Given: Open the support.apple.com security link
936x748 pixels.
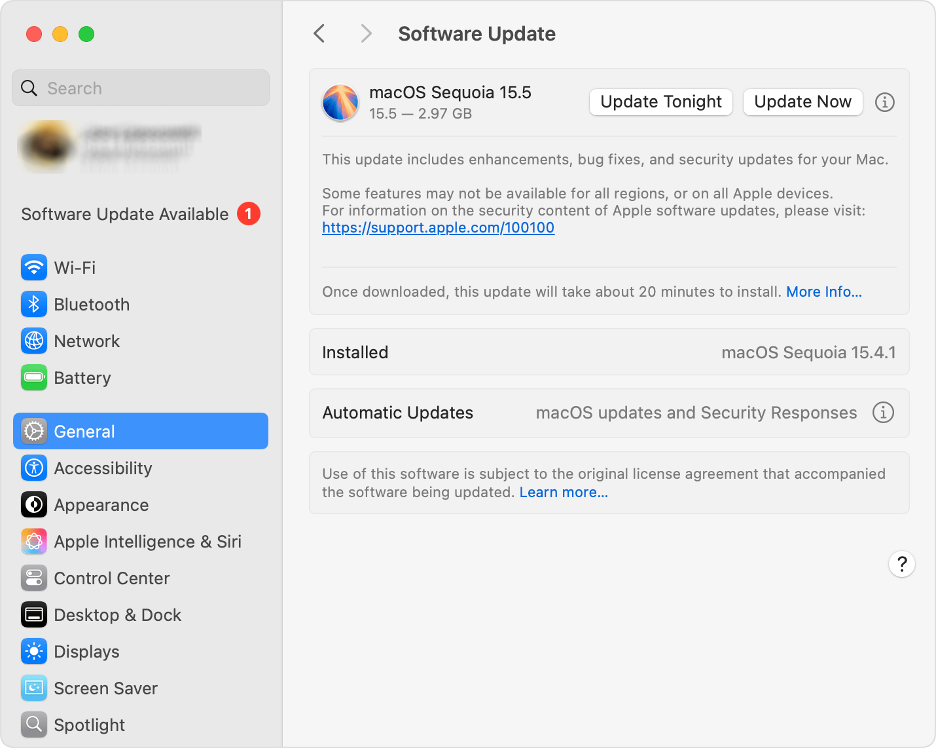Looking at the screenshot, I should 437,227.
